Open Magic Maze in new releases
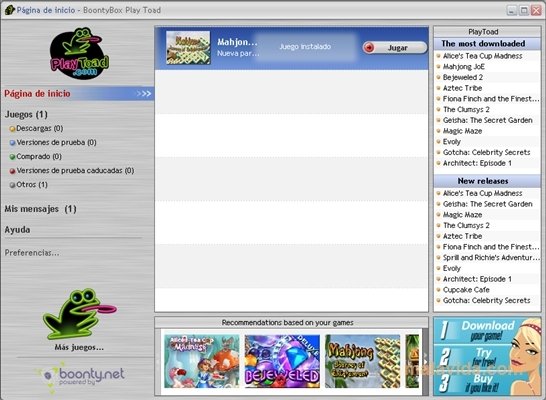 462,215
